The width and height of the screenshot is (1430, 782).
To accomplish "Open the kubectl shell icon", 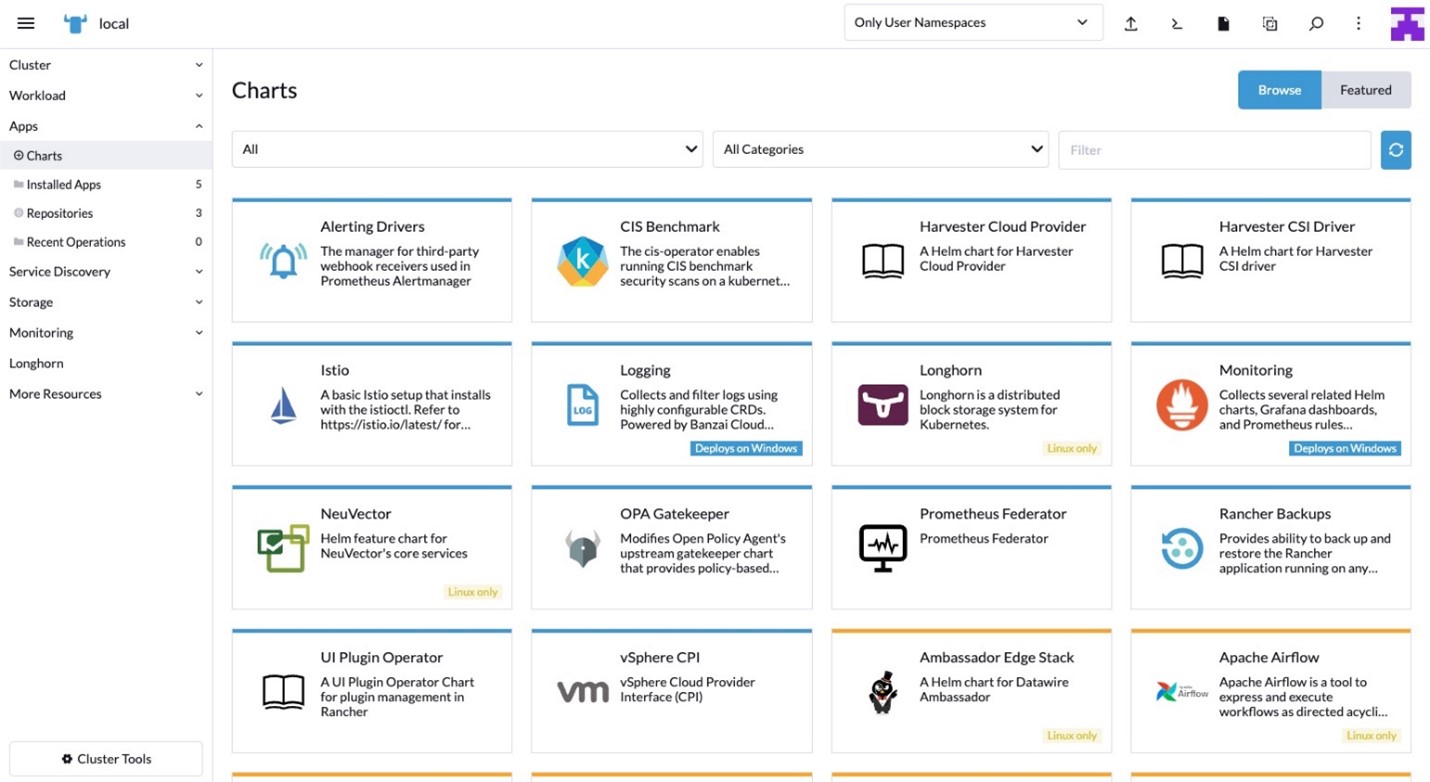I will [1177, 23].
